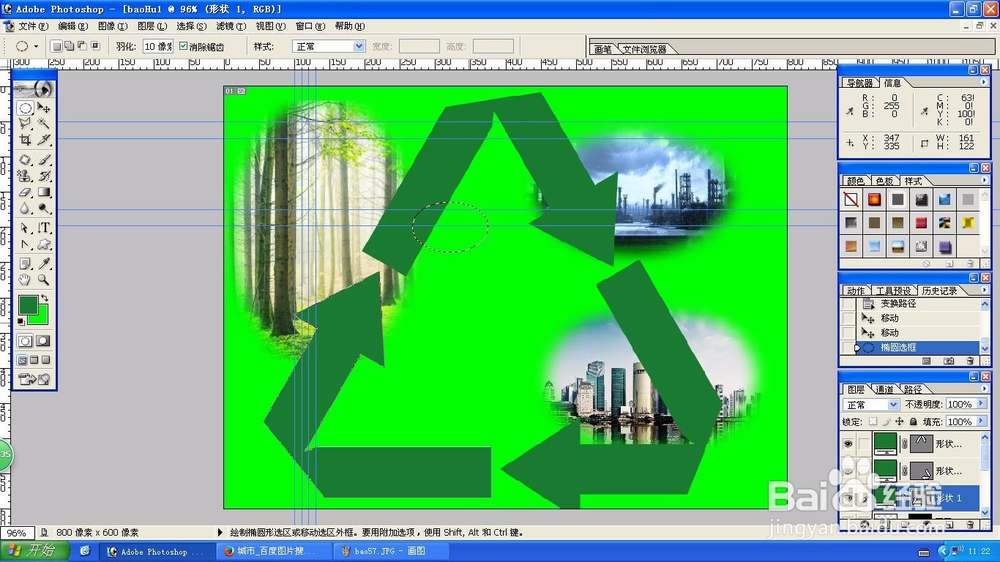This screenshot has height=562, width=1000.
Task: Choose Add to selection mode
Action: click(69, 46)
